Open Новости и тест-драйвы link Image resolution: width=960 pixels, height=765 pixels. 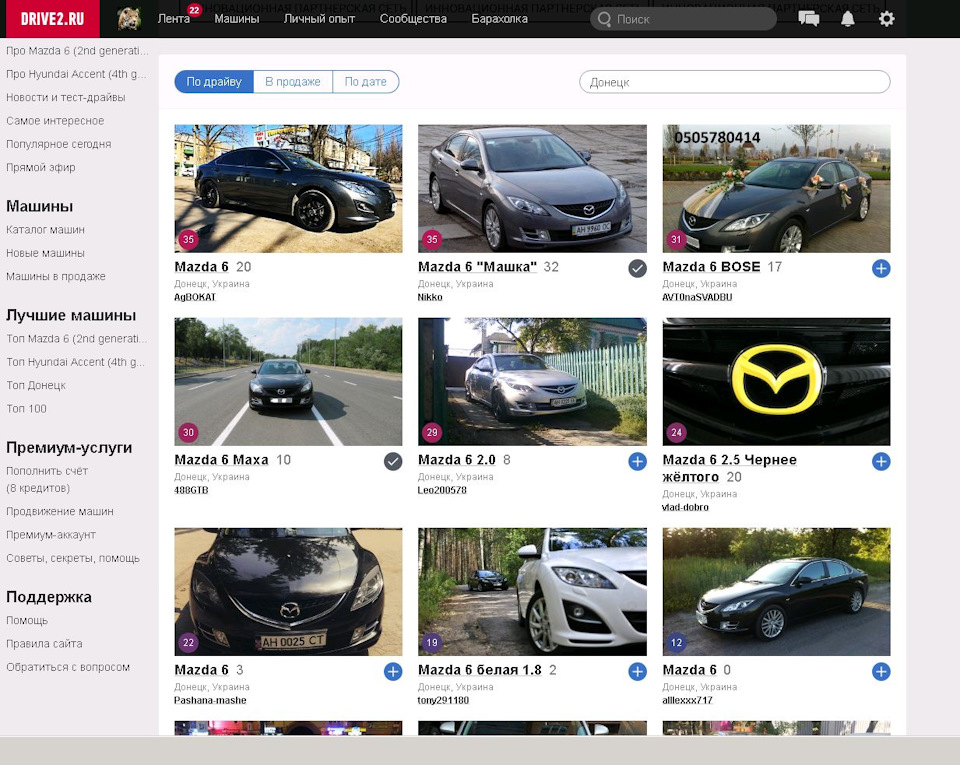click(66, 97)
